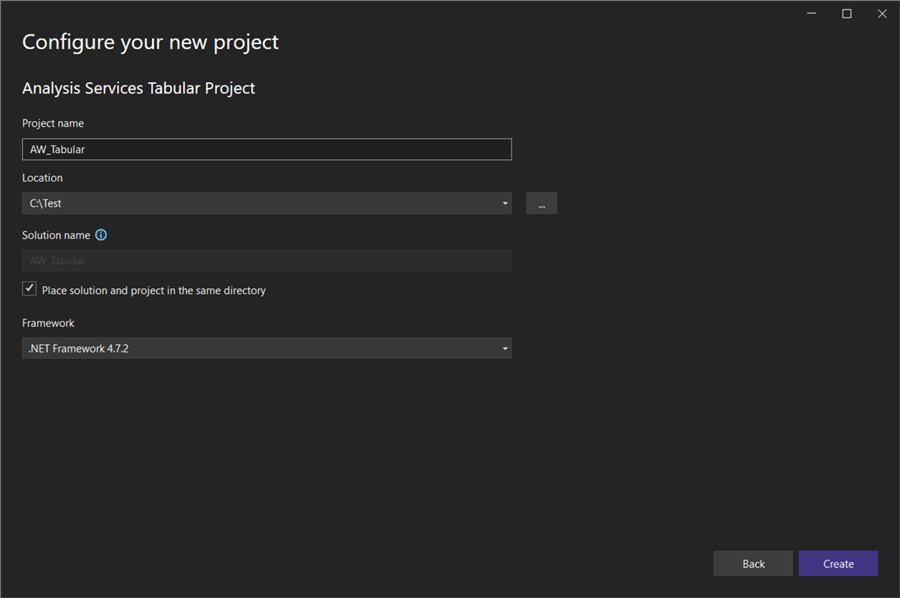Click the disabled Solution name field
The width and height of the screenshot is (900, 598).
pyautogui.click(x=267, y=261)
